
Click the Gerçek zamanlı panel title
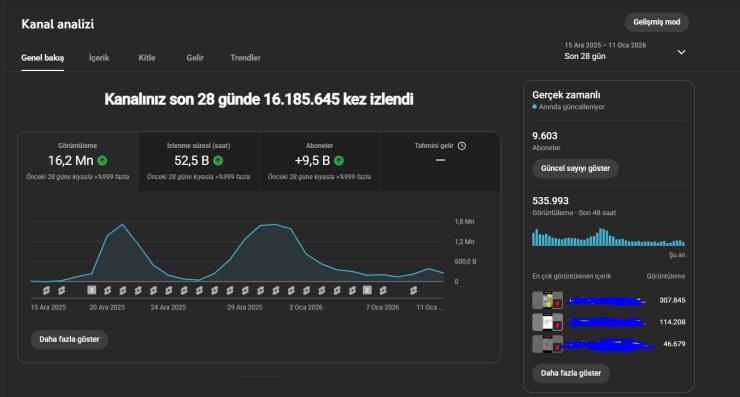point(566,95)
